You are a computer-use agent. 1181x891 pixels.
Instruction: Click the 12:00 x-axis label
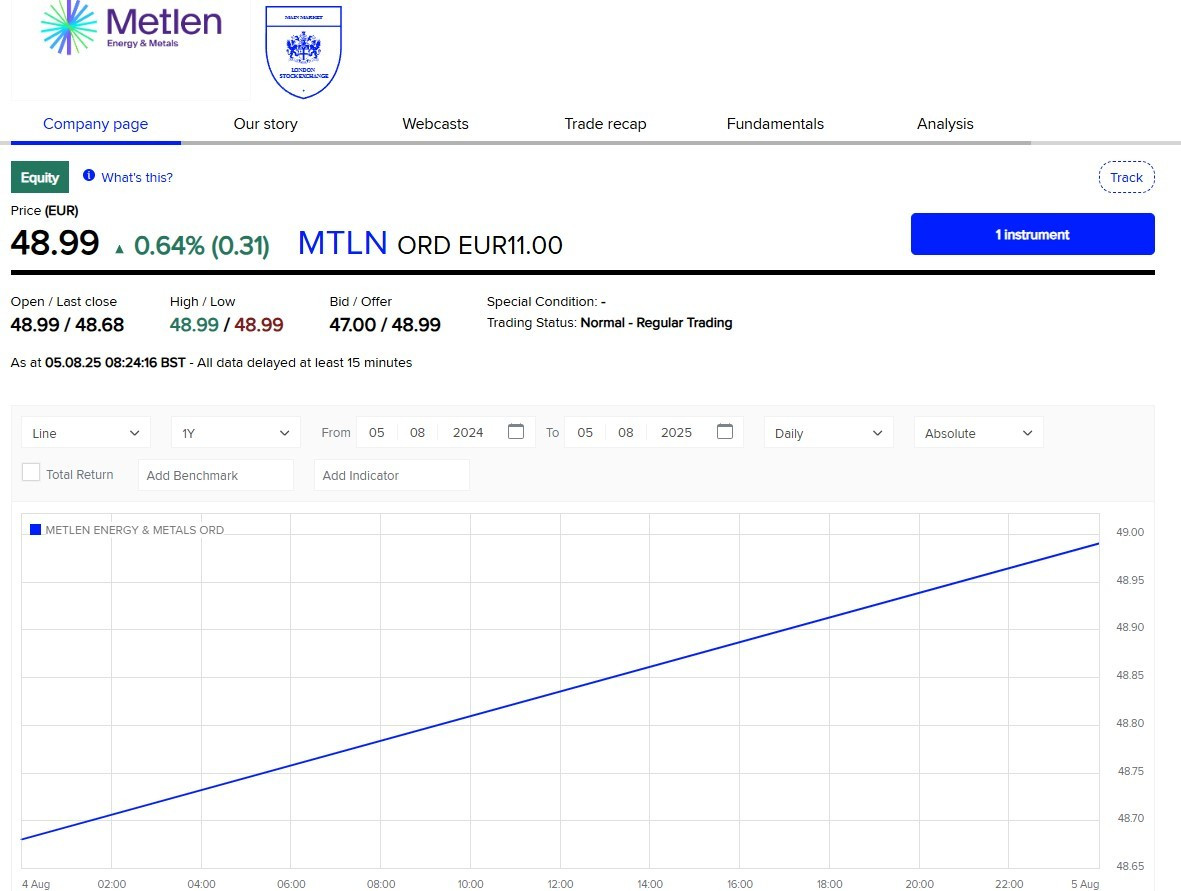point(560,883)
